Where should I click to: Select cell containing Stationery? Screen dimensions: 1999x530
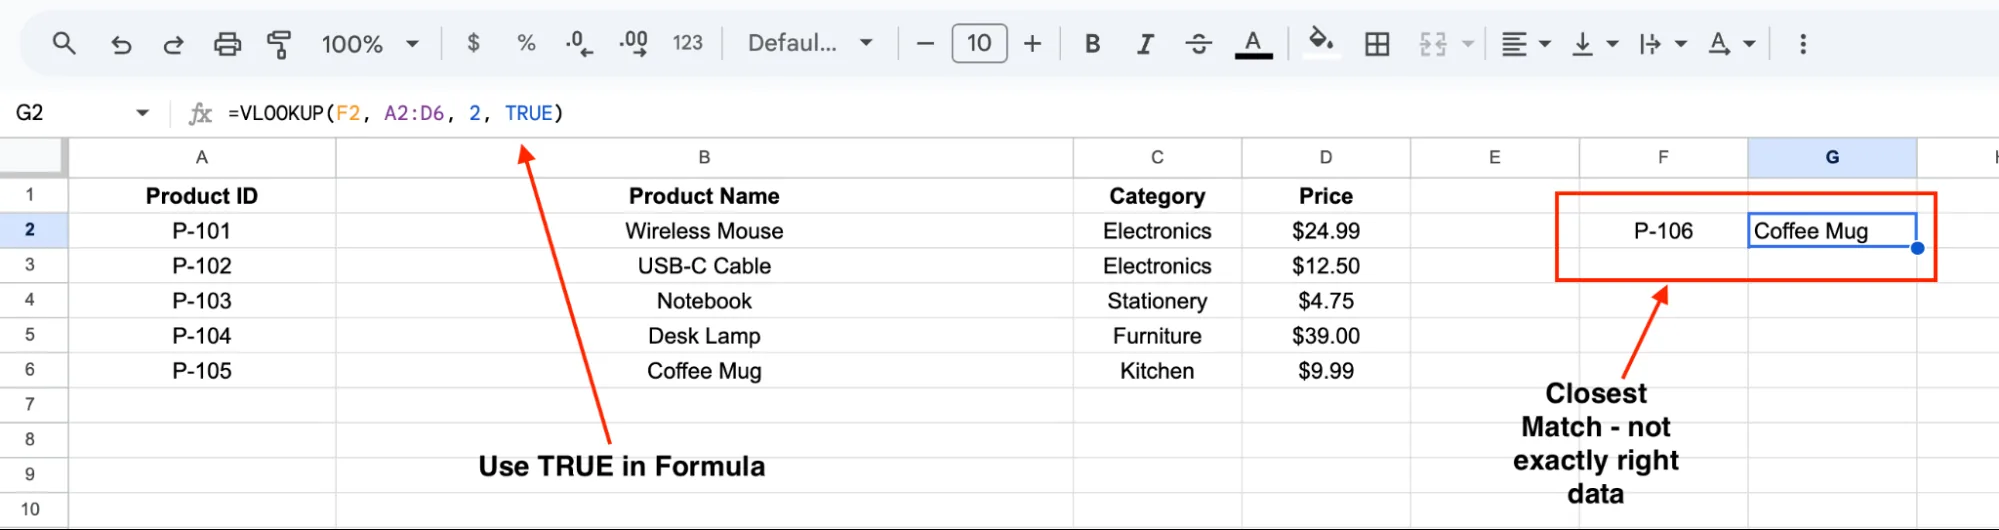coord(1157,301)
